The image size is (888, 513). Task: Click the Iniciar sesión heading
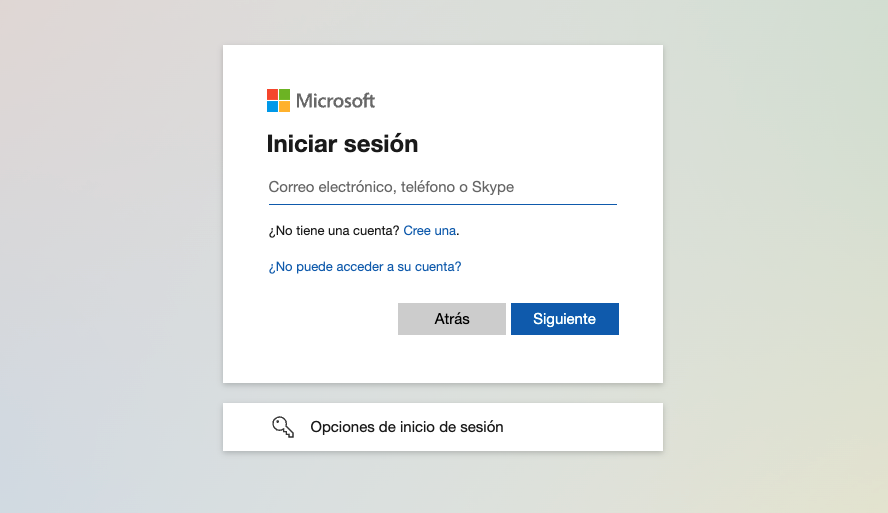pyautogui.click(x=342, y=144)
